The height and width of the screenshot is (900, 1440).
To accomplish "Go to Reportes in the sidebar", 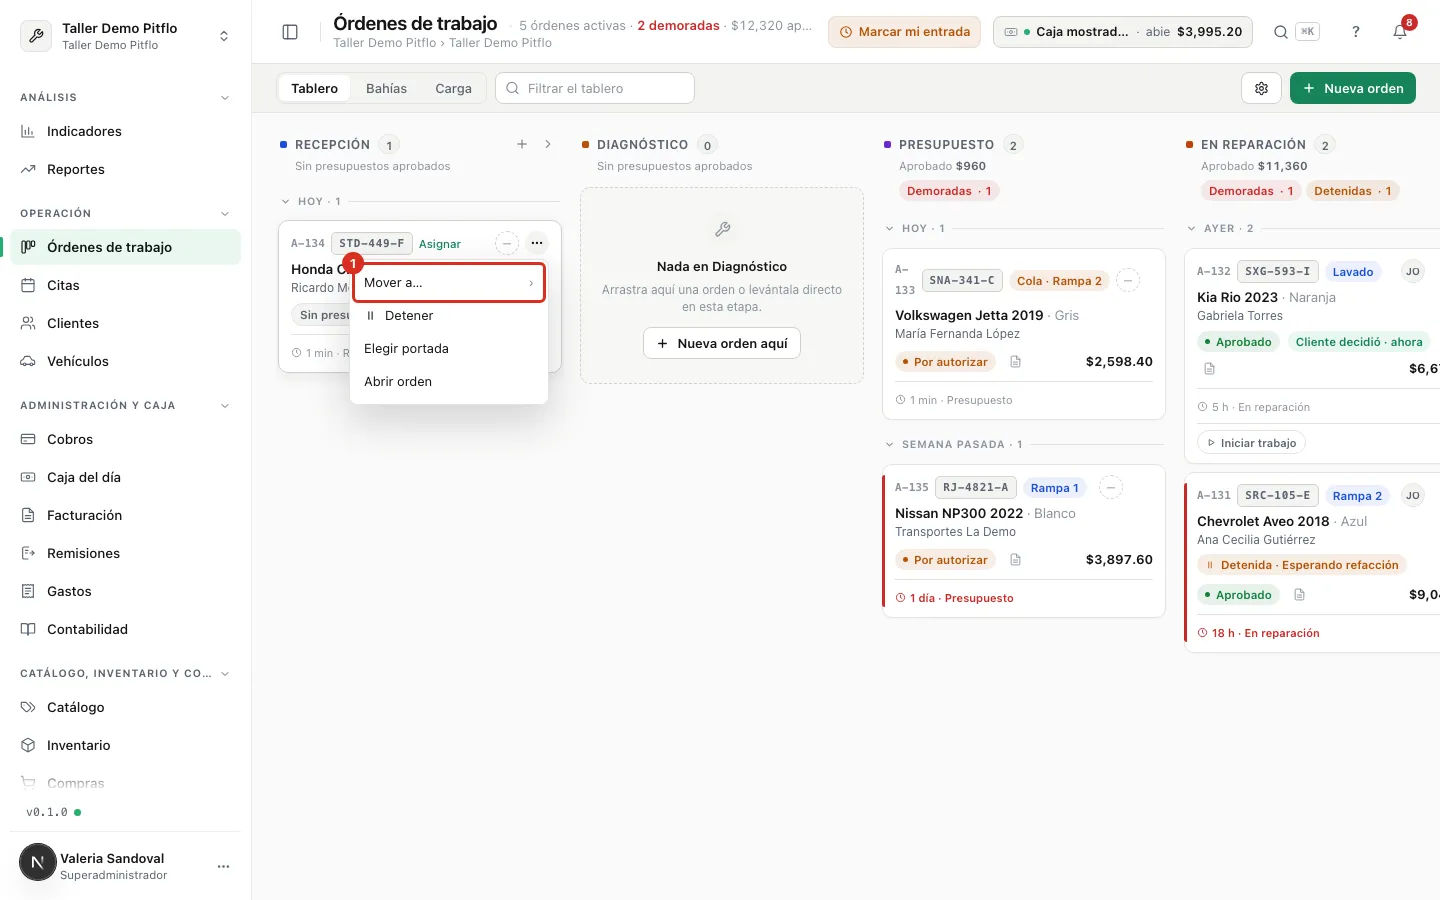I will click(x=125, y=169).
